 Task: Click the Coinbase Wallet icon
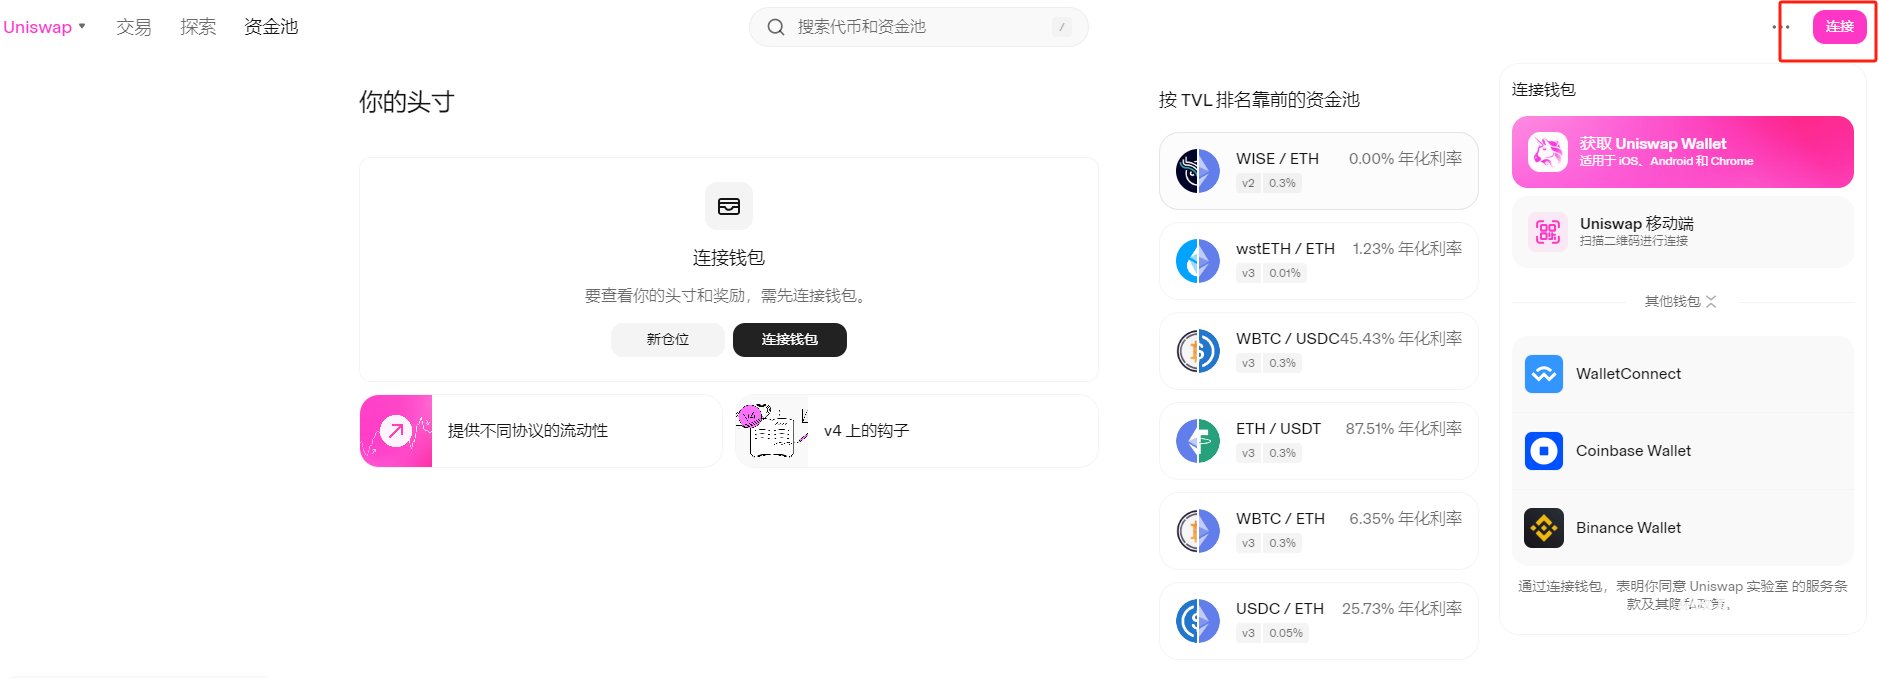[1543, 451]
